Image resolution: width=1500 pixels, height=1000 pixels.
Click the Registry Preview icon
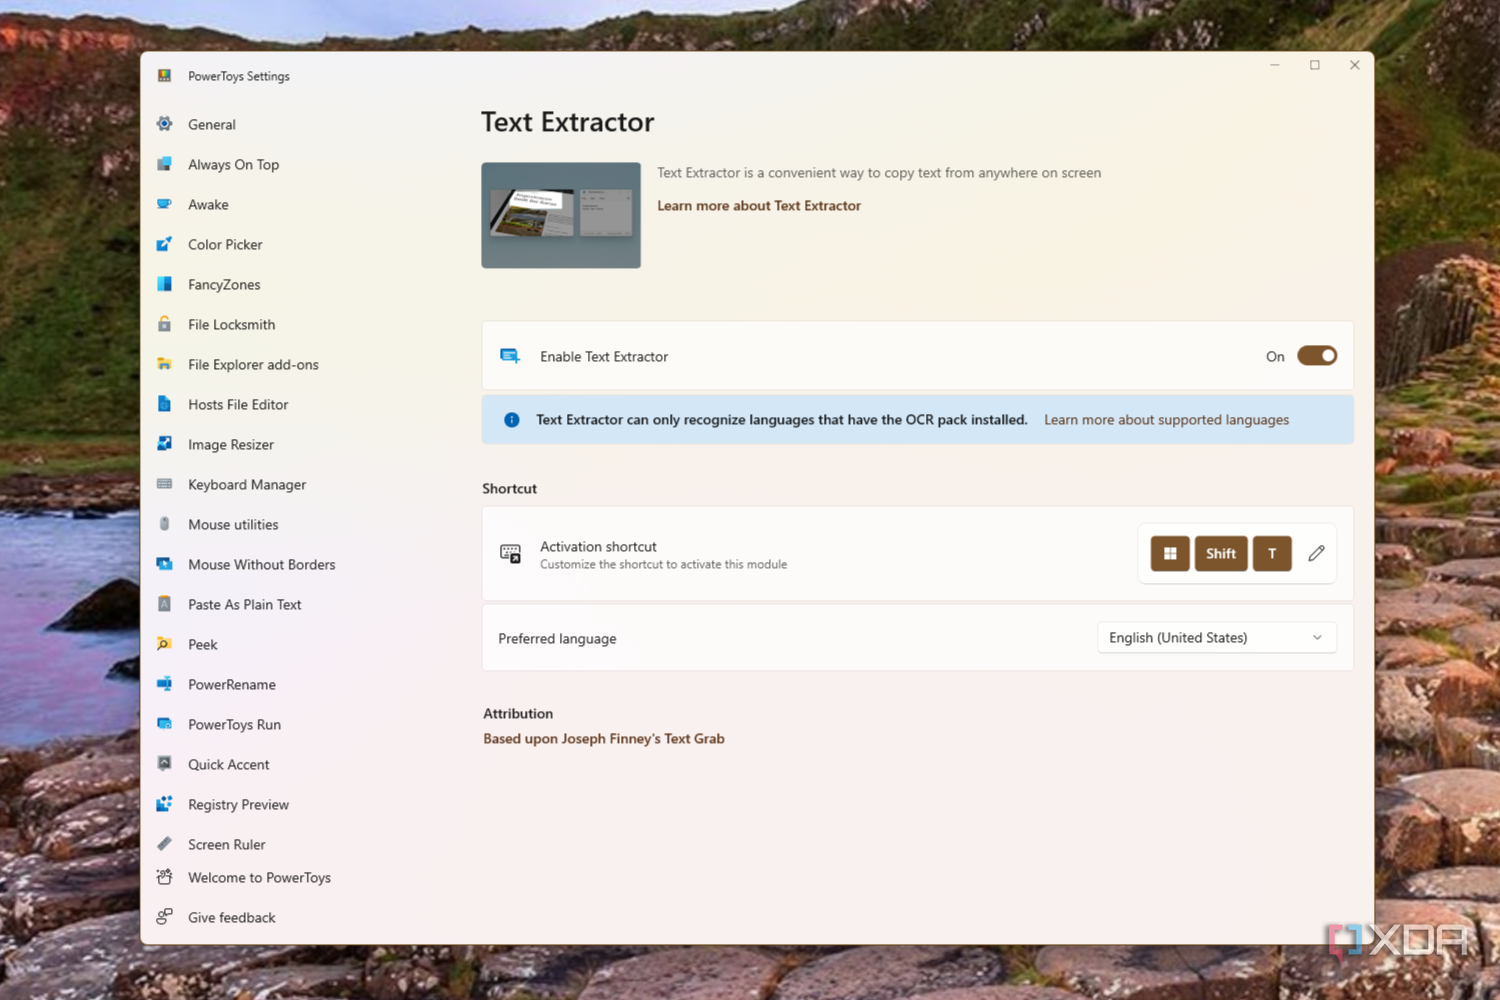[165, 804]
